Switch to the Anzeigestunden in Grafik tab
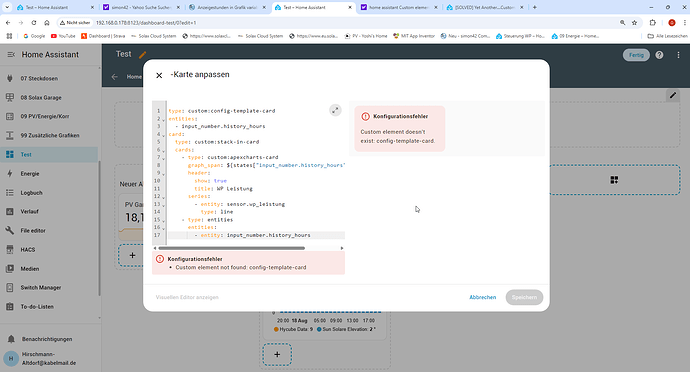 click(227, 7)
